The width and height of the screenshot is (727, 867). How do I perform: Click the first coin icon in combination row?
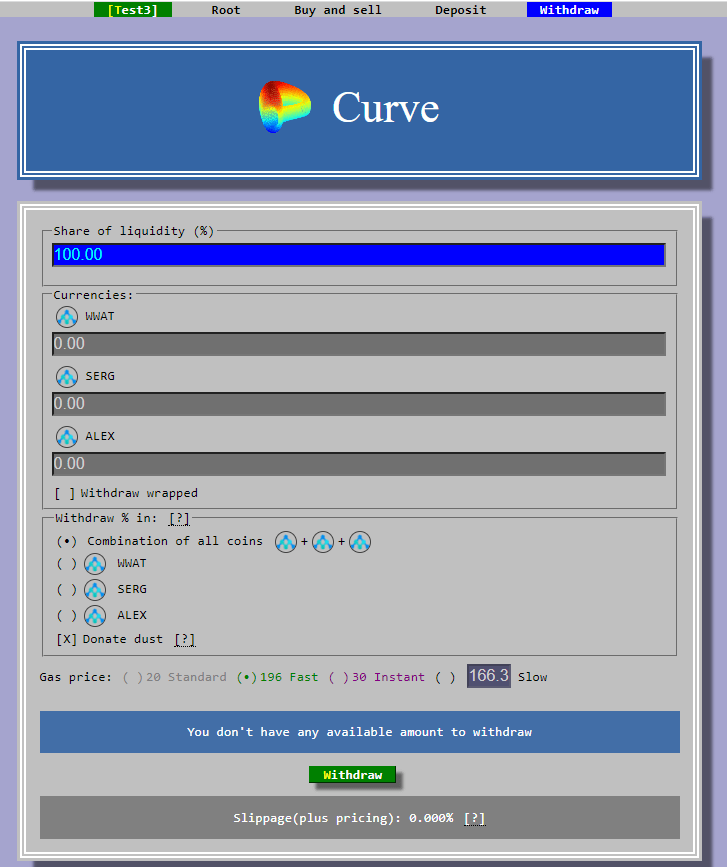click(x=286, y=542)
